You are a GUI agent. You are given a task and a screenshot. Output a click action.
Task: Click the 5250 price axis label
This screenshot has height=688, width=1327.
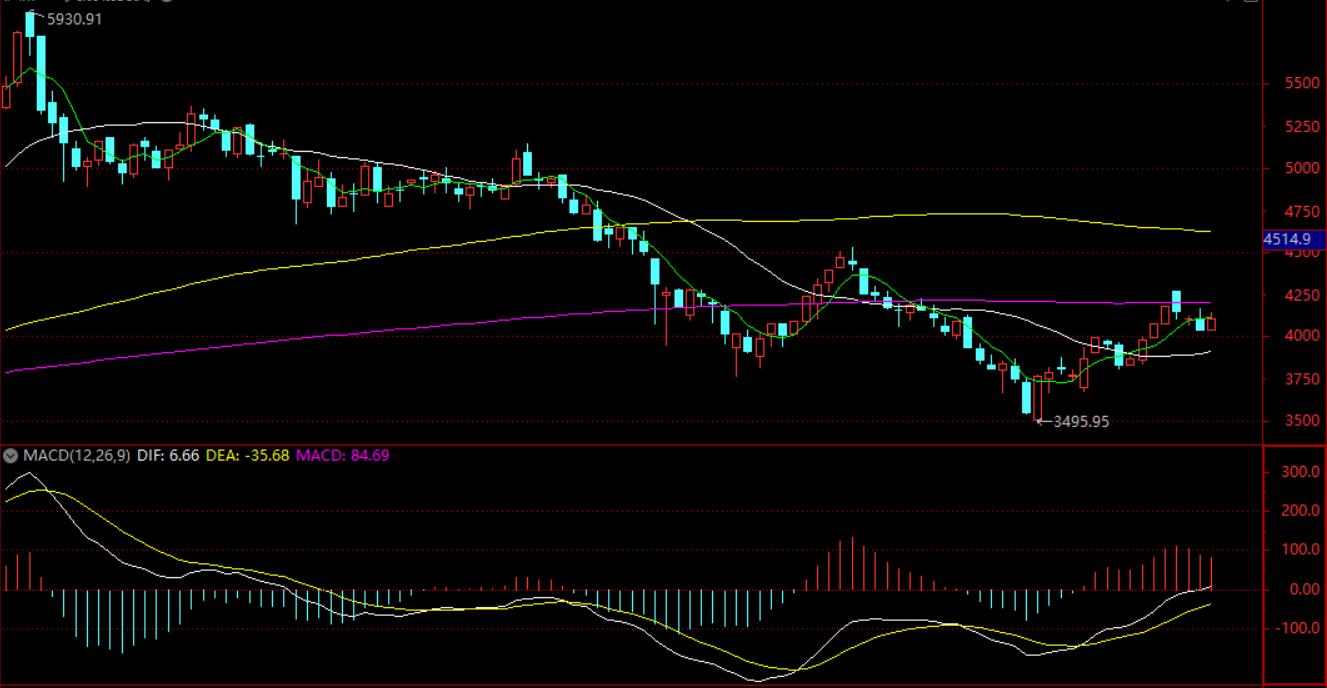[x=1301, y=126]
